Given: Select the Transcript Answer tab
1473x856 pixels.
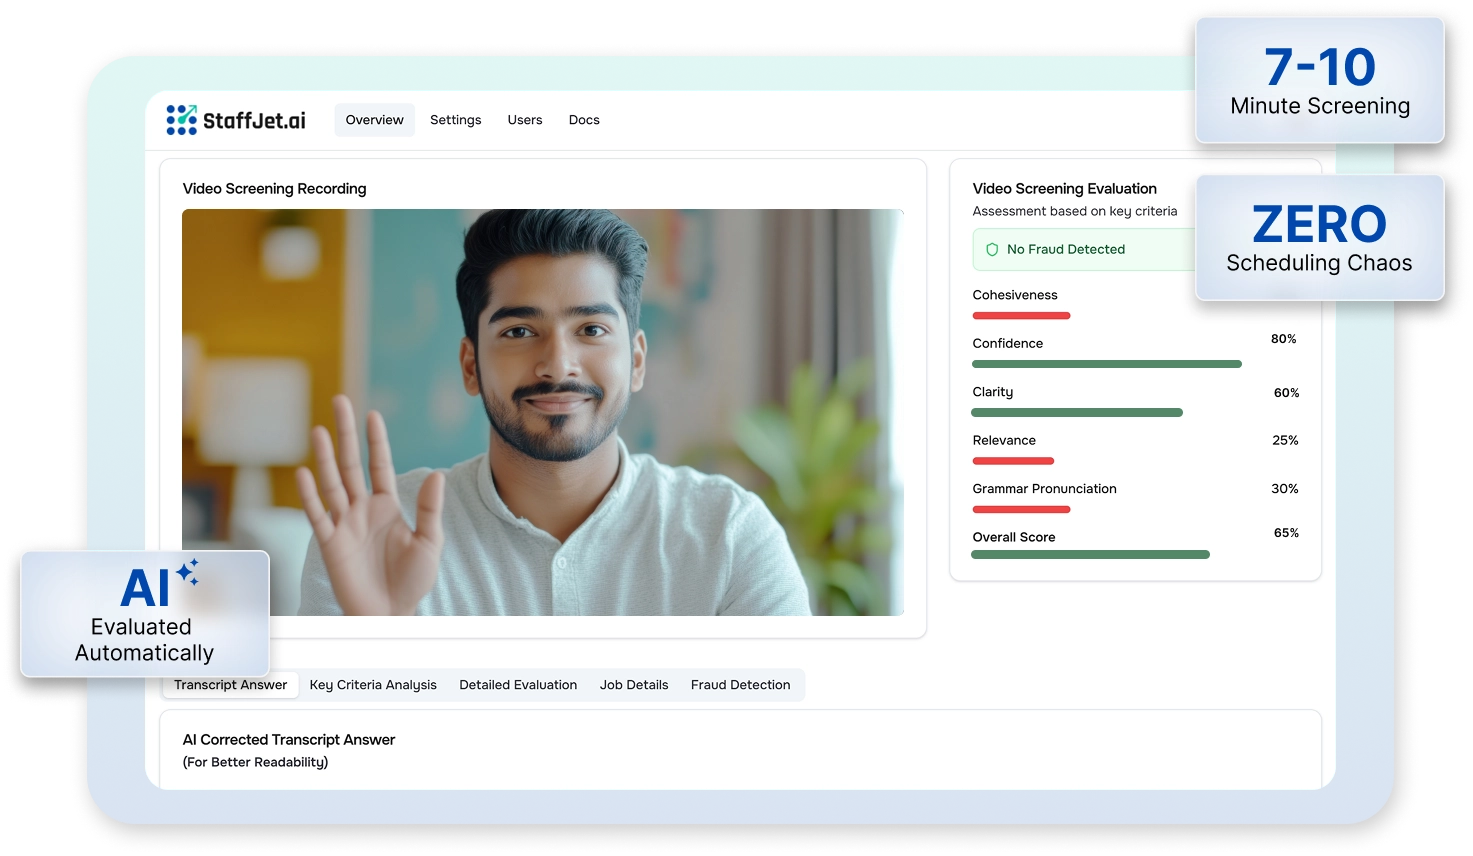Looking at the screenshot, I should click(x=230, y=685).
